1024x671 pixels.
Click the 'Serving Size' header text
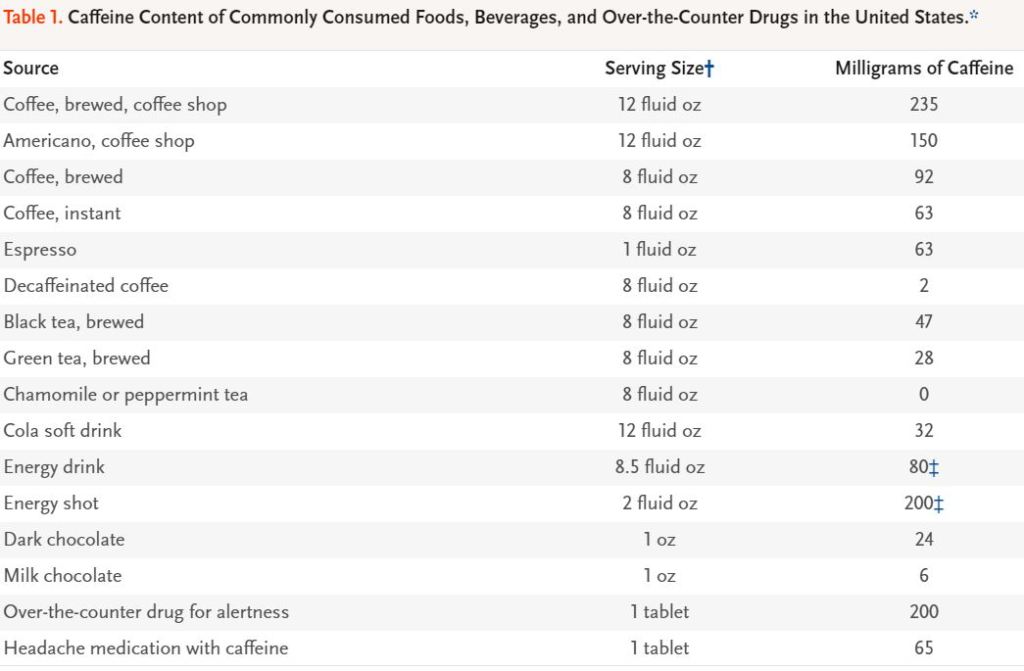tap(653, 68)
